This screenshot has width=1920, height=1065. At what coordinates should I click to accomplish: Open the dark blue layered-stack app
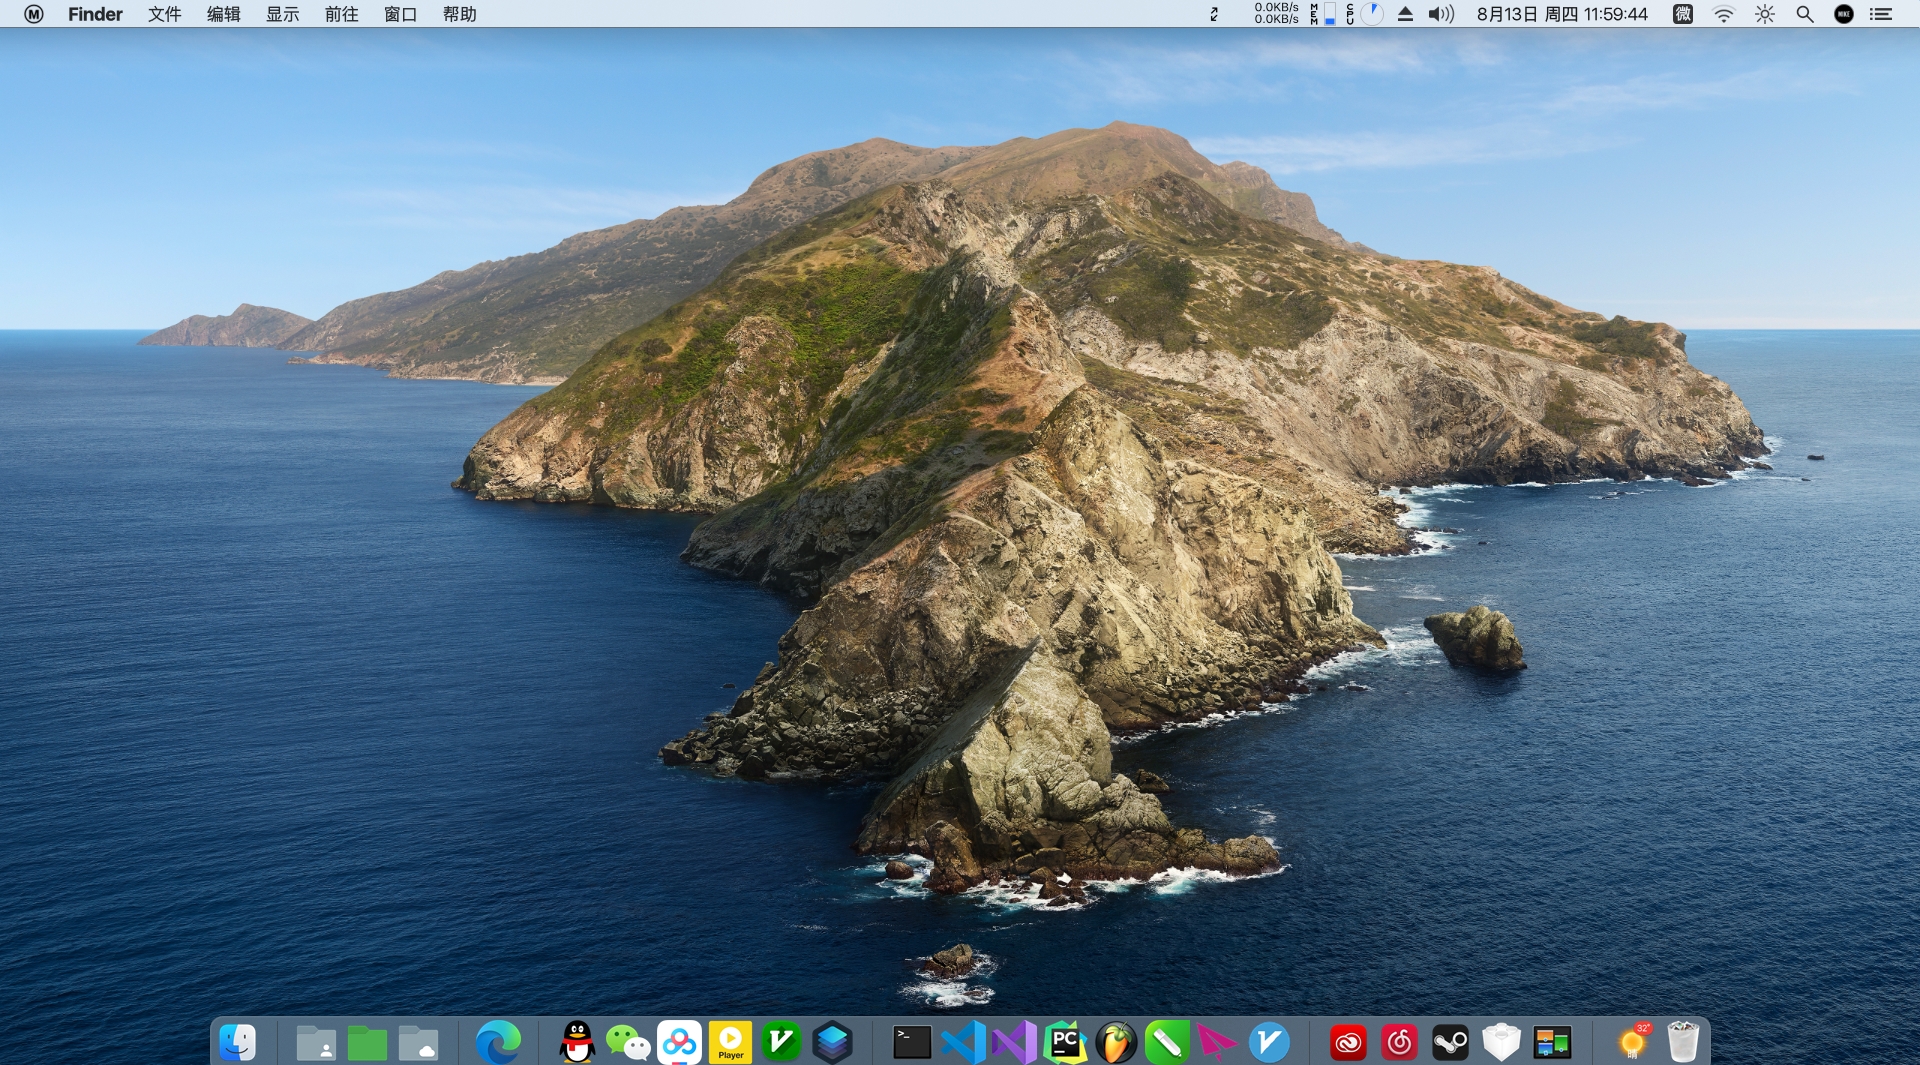tap(832, 1043)
